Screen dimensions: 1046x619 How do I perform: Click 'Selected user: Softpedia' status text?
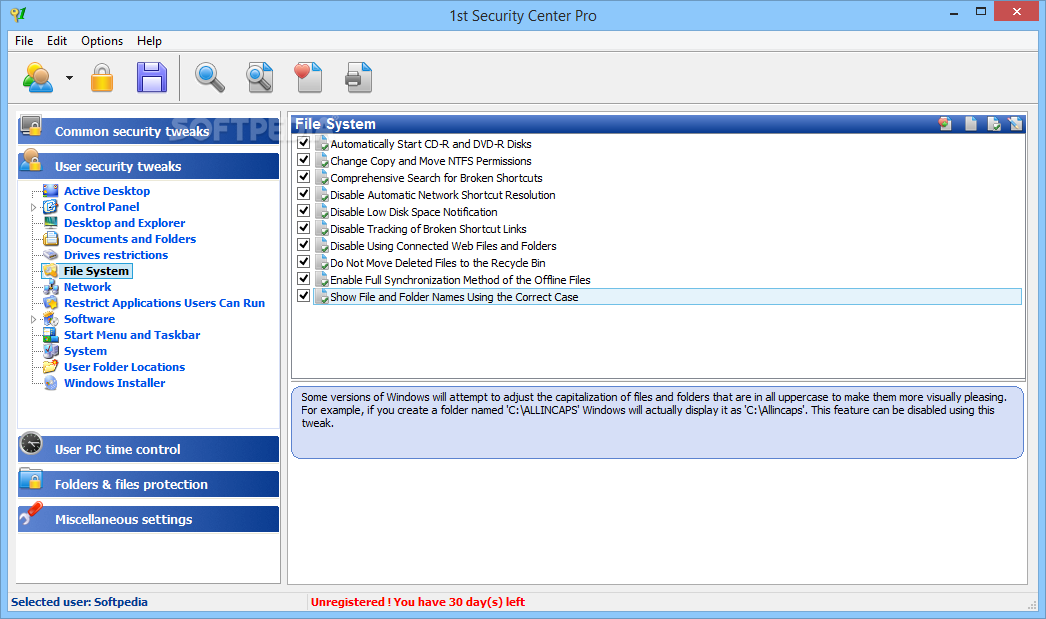pyautogui.click(x=79, y=602)
